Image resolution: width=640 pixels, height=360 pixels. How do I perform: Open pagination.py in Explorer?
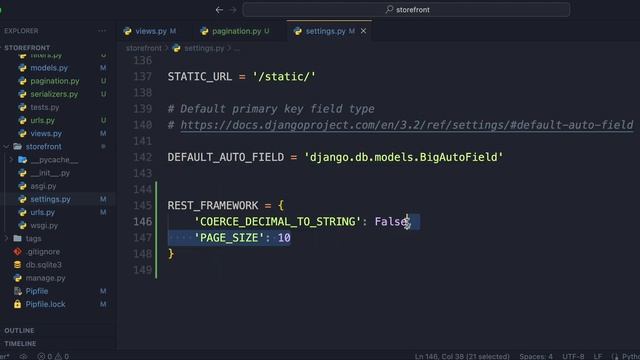tap(55, 81)
